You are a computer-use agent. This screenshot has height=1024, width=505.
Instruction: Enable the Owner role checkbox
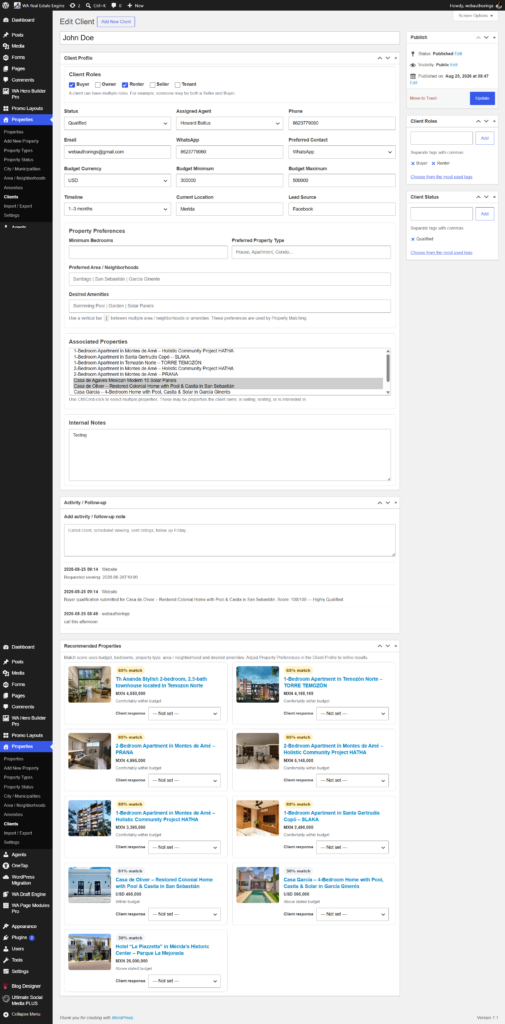[x=98, y=84]
